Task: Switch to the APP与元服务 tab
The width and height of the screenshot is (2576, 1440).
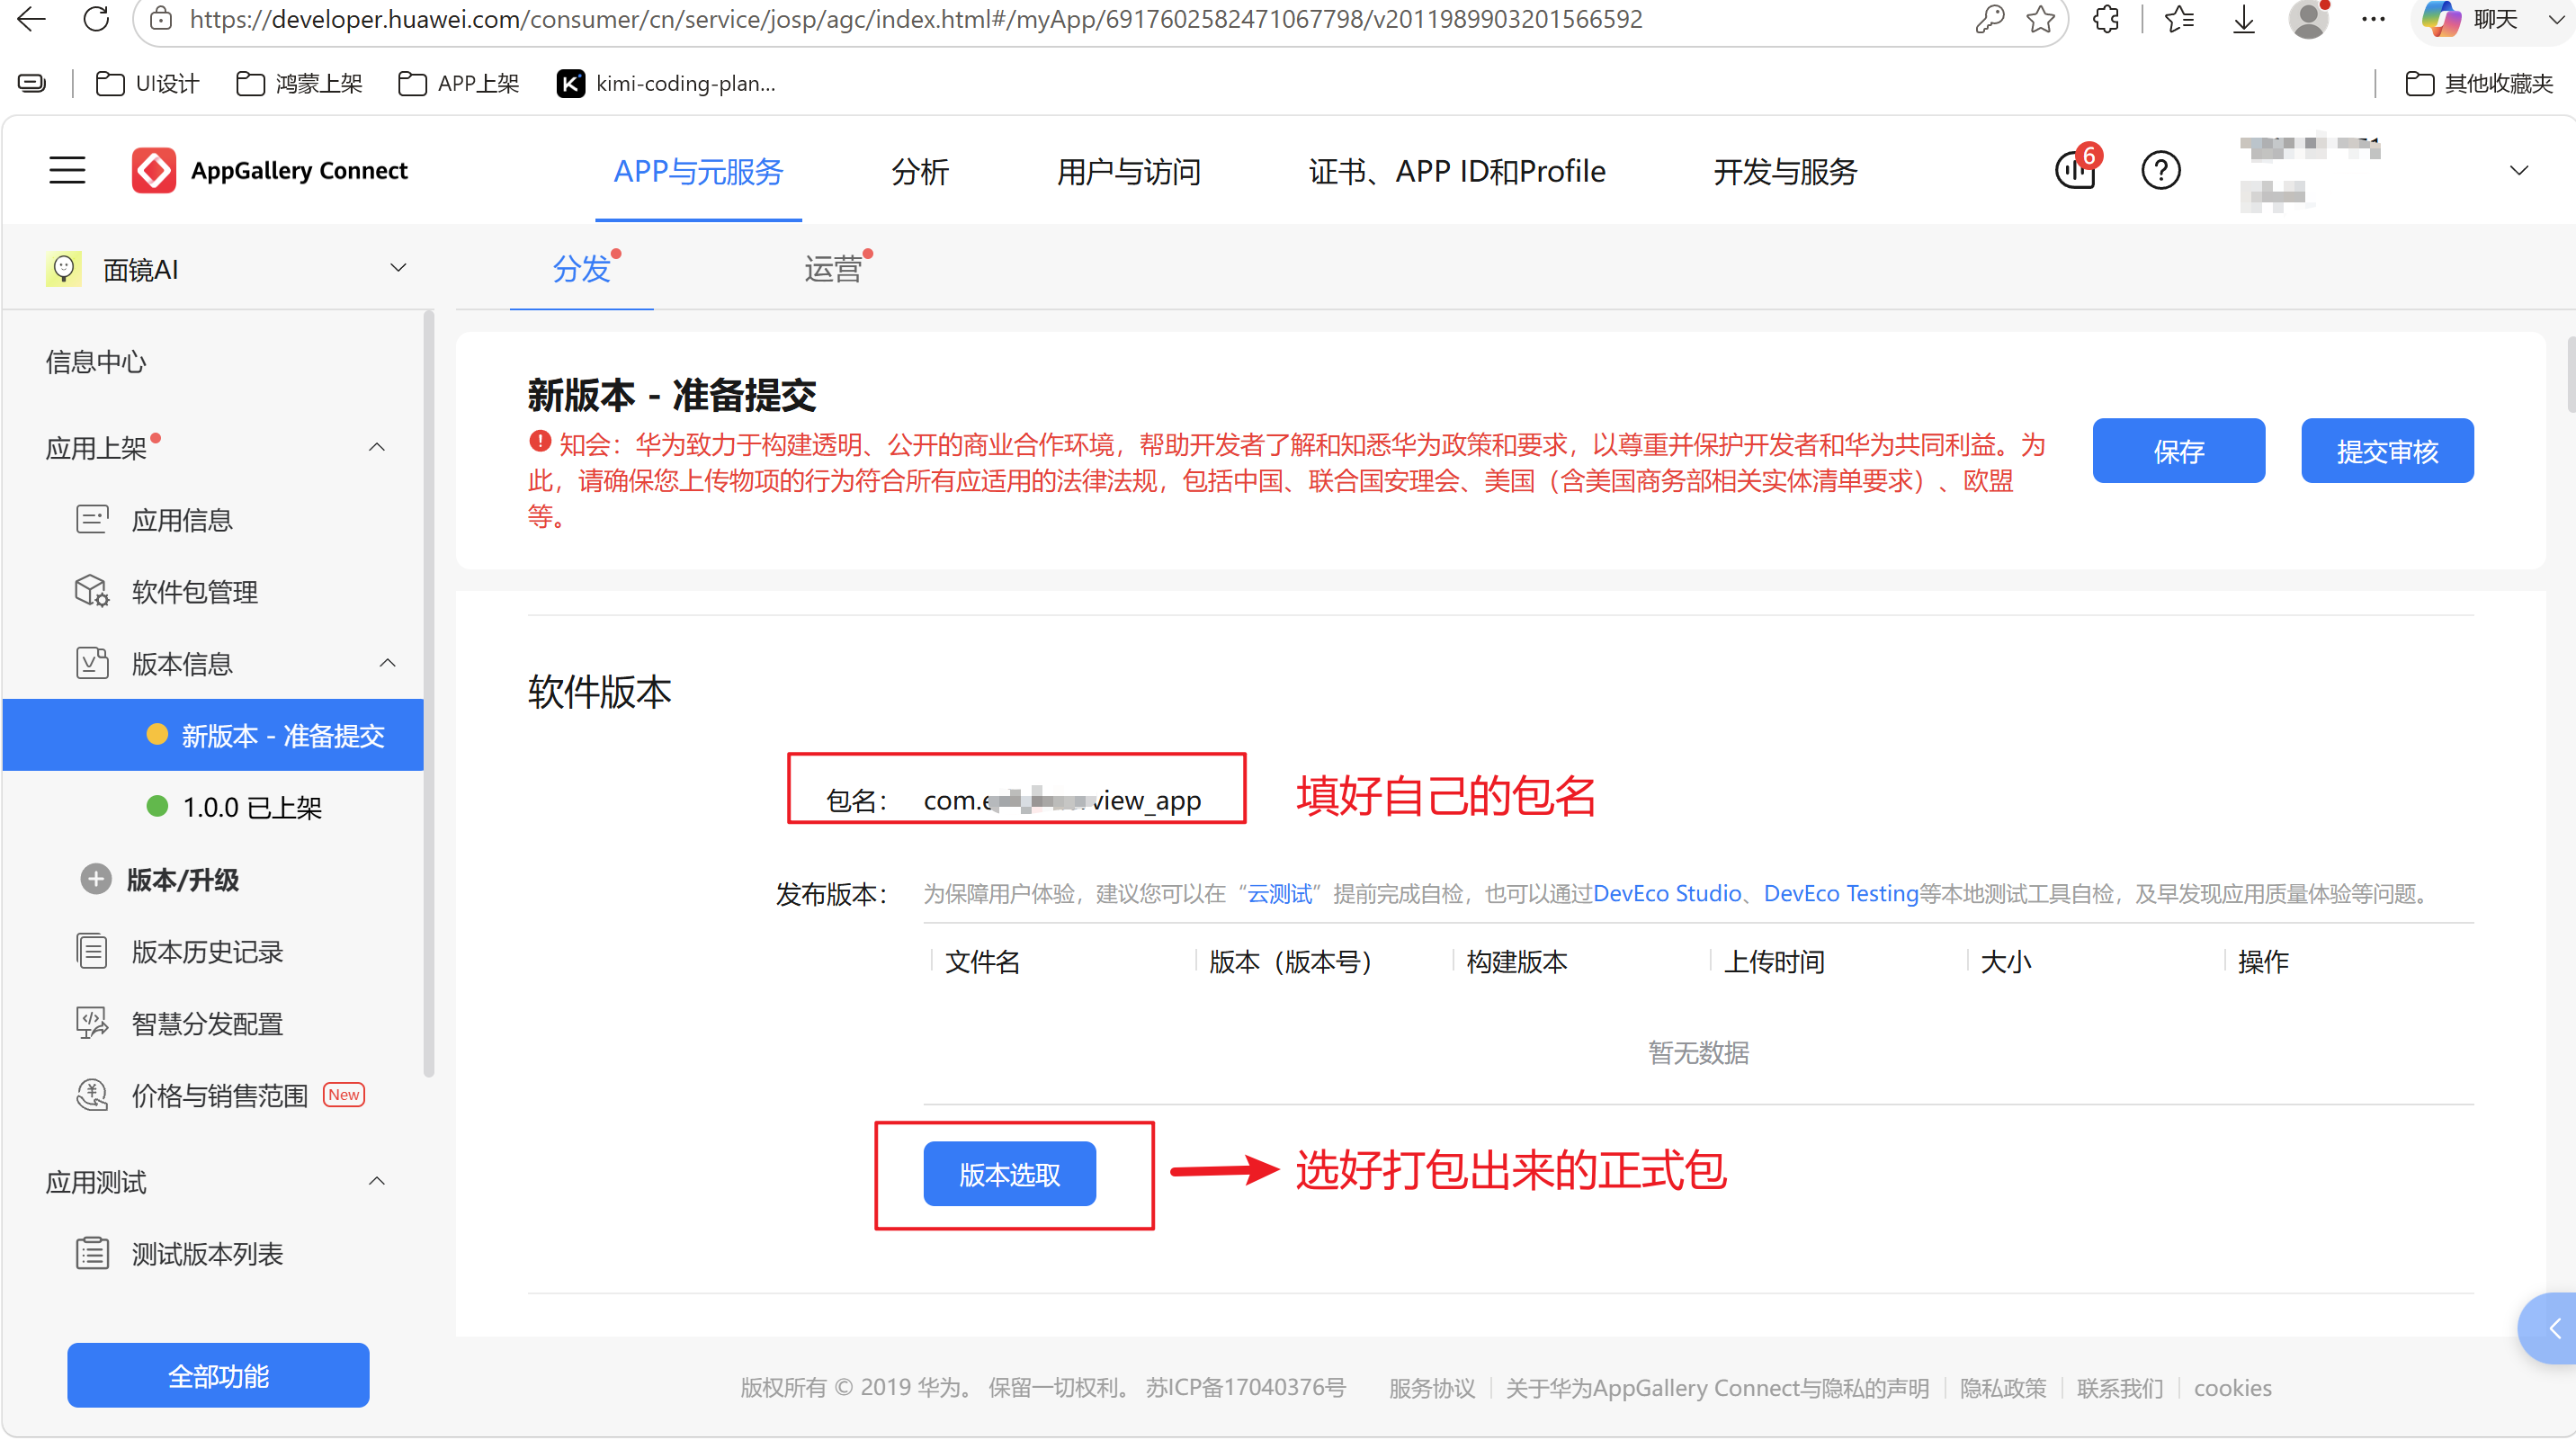Action: 698,171
